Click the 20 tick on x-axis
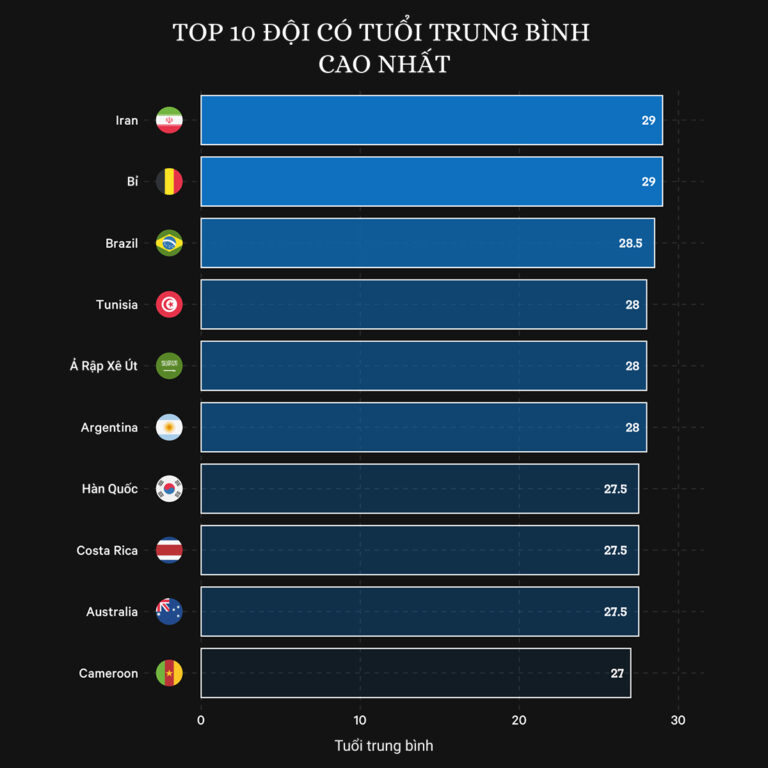Viewport: 768px width, 768px height. tap(519, 721)
